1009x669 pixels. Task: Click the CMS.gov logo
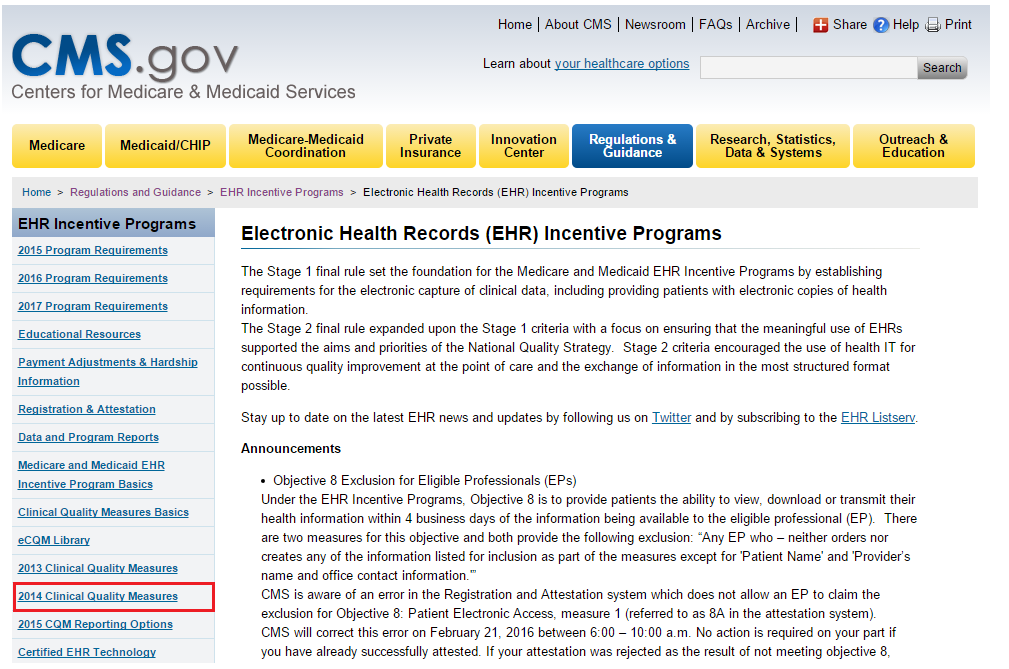(125, 57)
